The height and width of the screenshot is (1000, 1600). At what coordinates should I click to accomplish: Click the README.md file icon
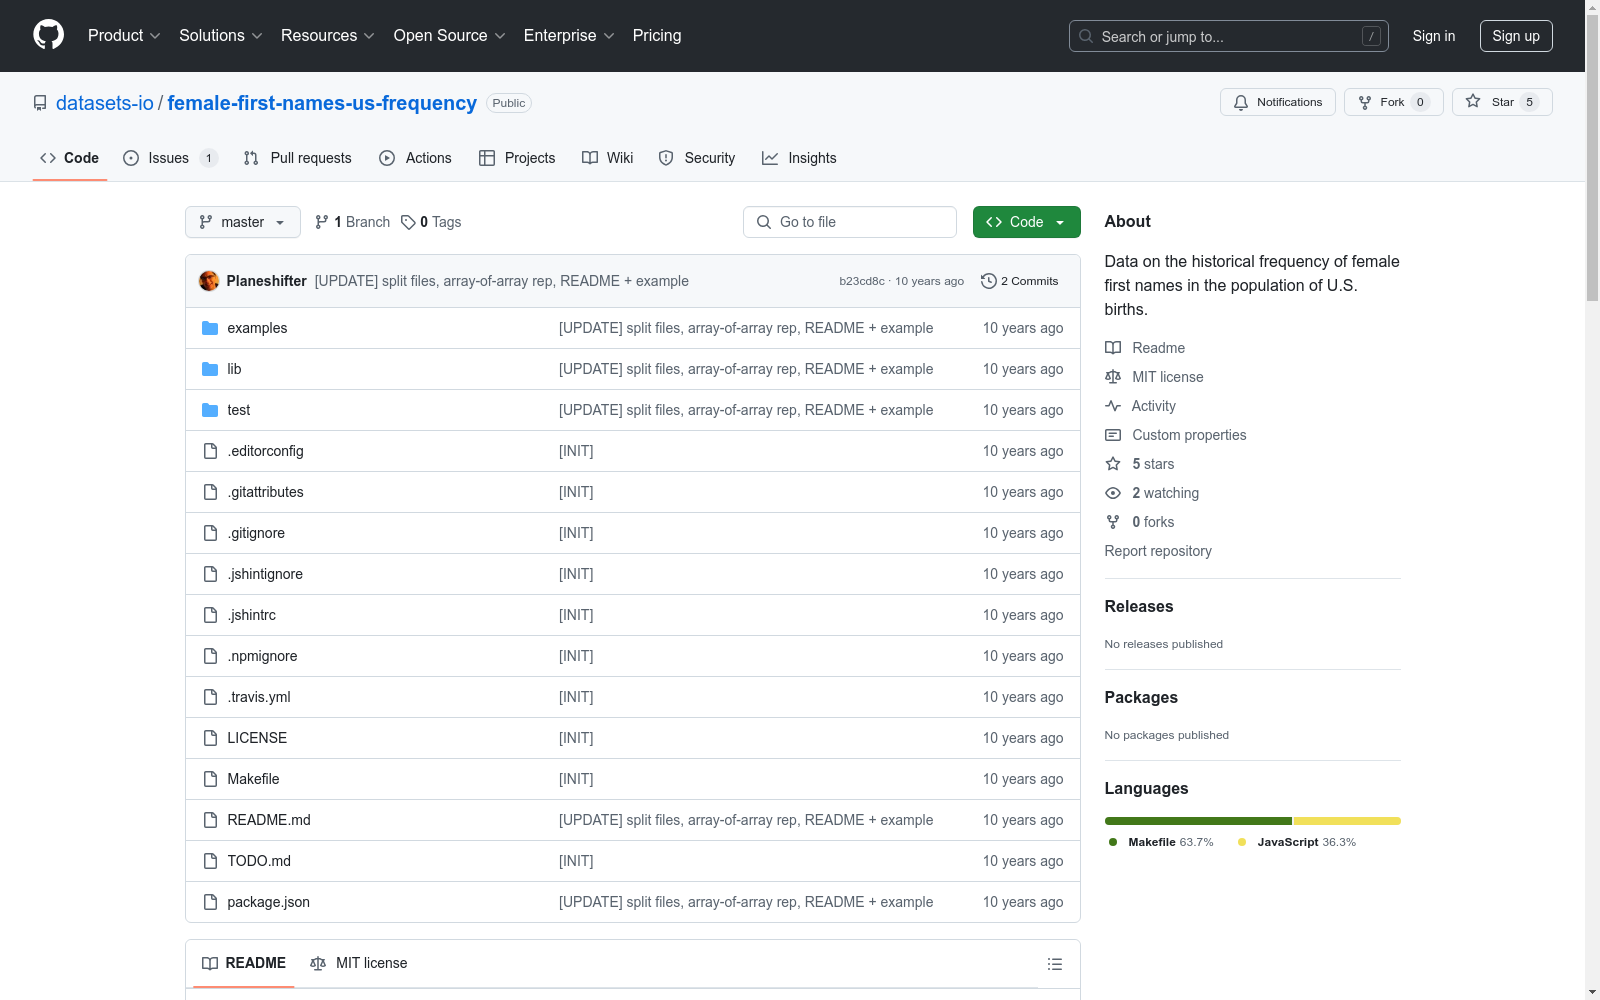210,820
